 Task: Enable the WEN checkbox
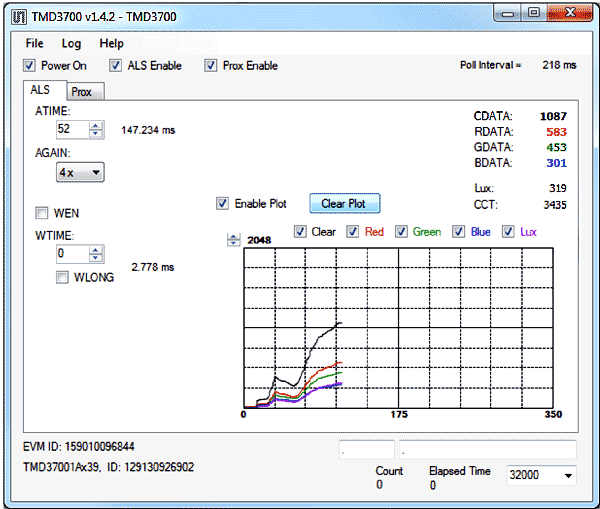[x=42, y=213]
